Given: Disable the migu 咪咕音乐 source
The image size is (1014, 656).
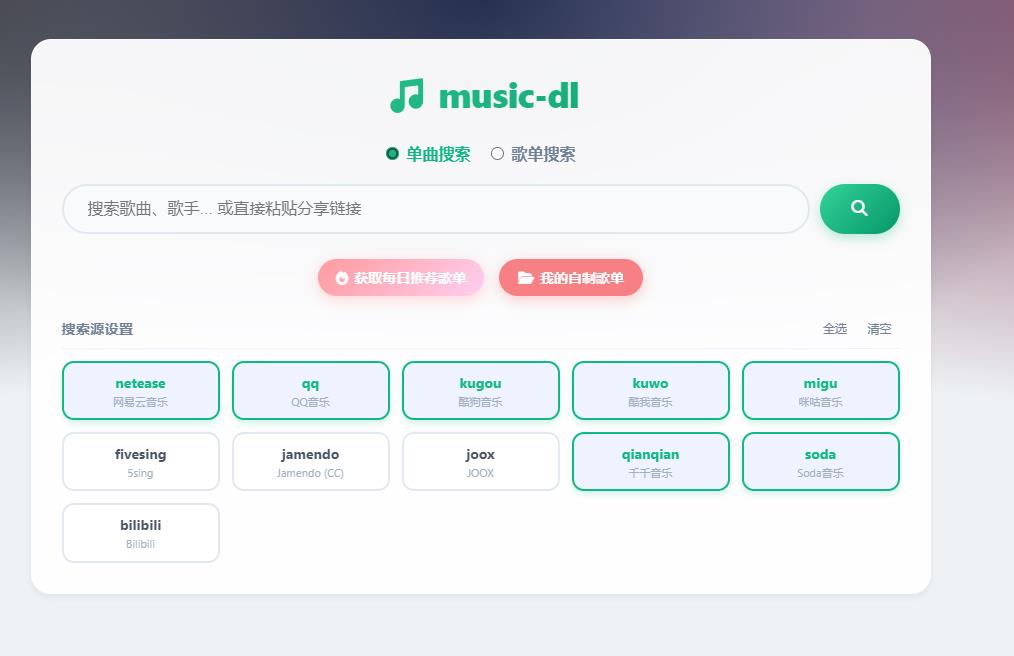Looking at the screenshot, I should point(820,390).
